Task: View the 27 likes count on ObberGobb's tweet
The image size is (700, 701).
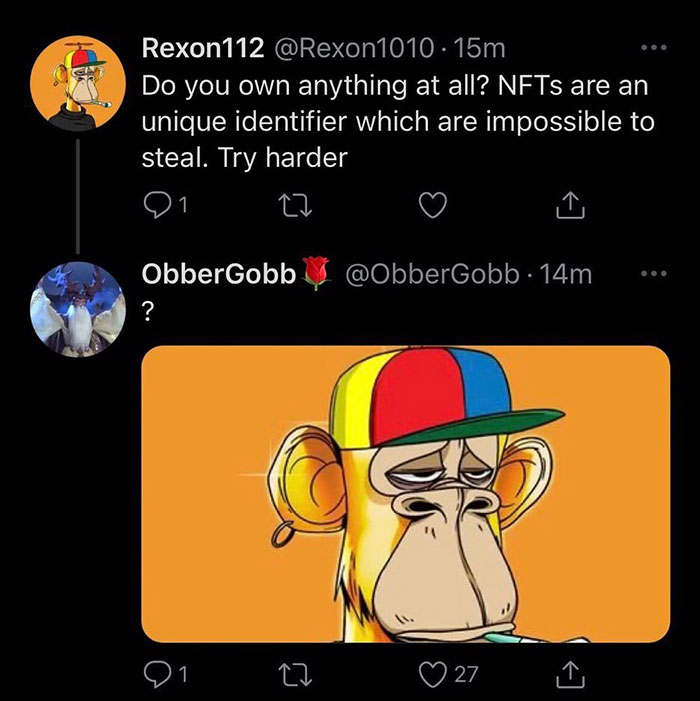Action: pyautogui.click(x=466, y=675)
